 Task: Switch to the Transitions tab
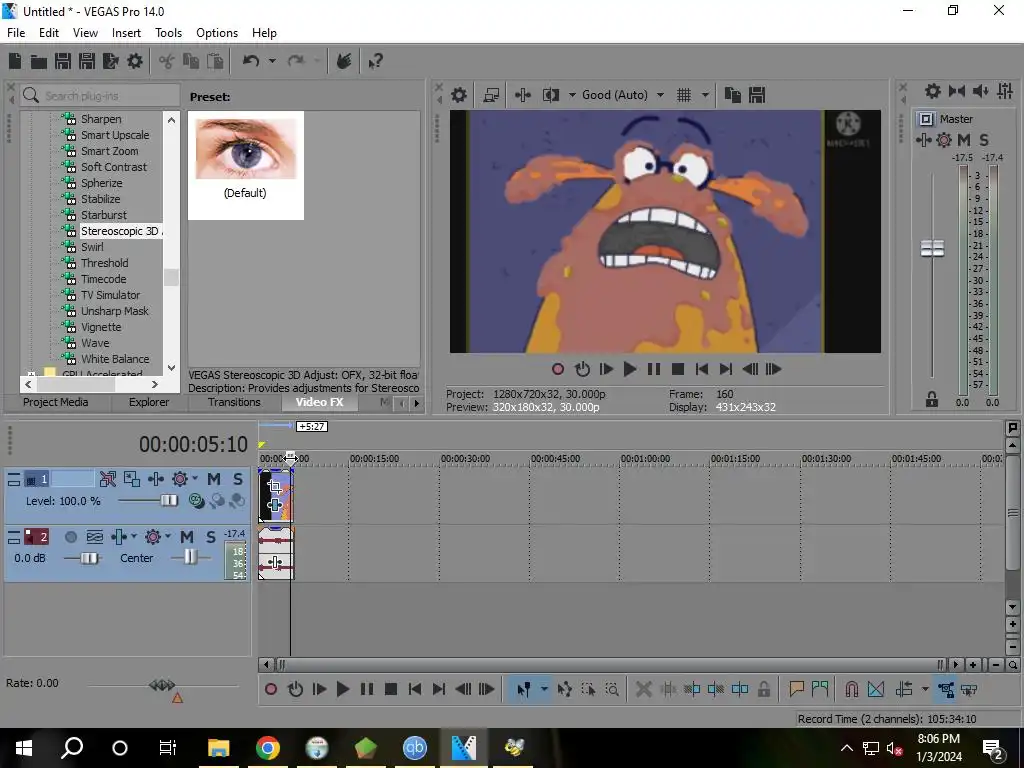(234, 402)
